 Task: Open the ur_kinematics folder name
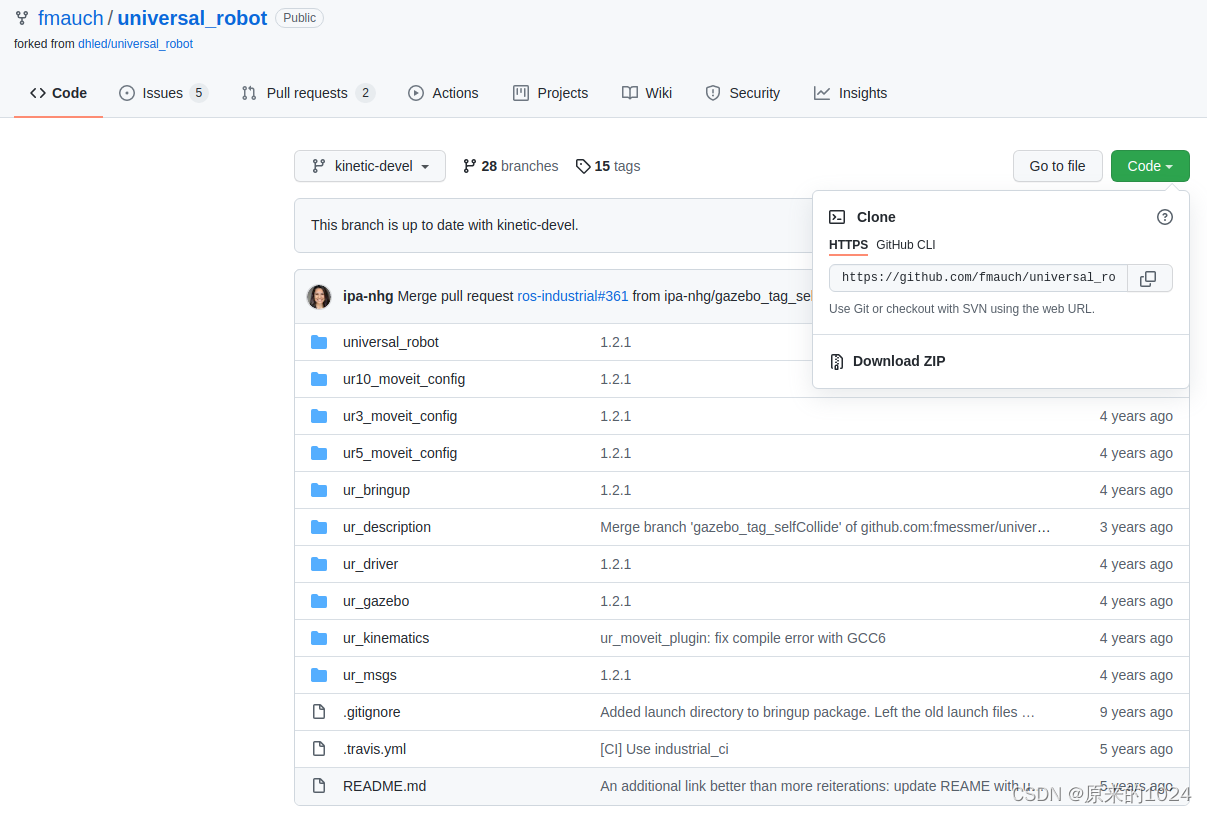(x=386, y=638)
